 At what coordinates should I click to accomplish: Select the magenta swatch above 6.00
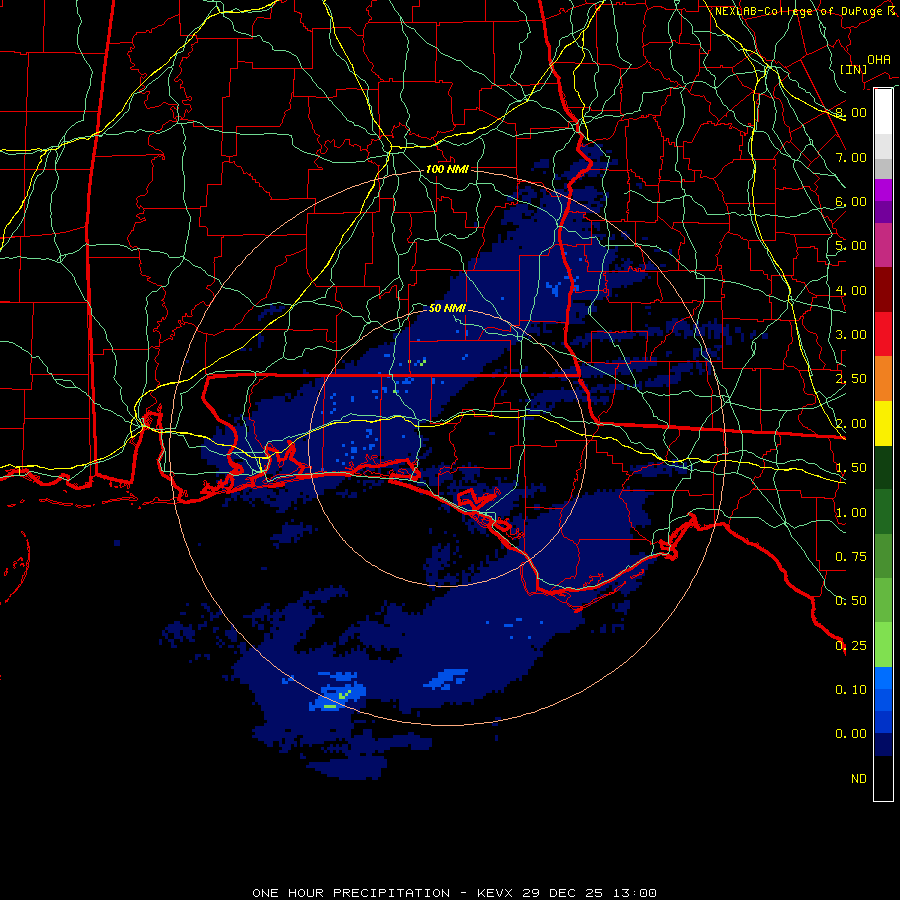coord(883,190)
